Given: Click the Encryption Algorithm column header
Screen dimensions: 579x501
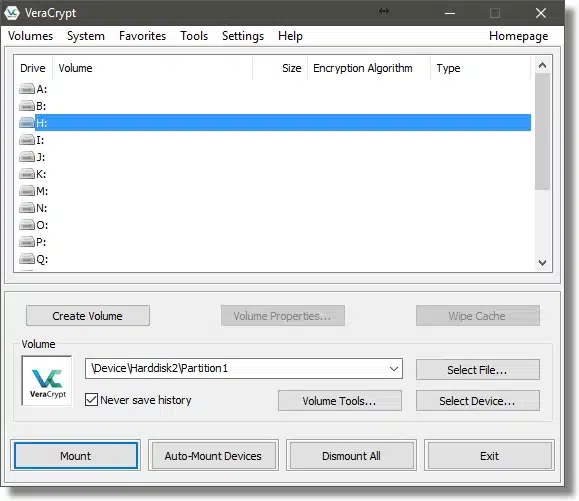Looking at the screenshot, I should [x=369, y=68].
